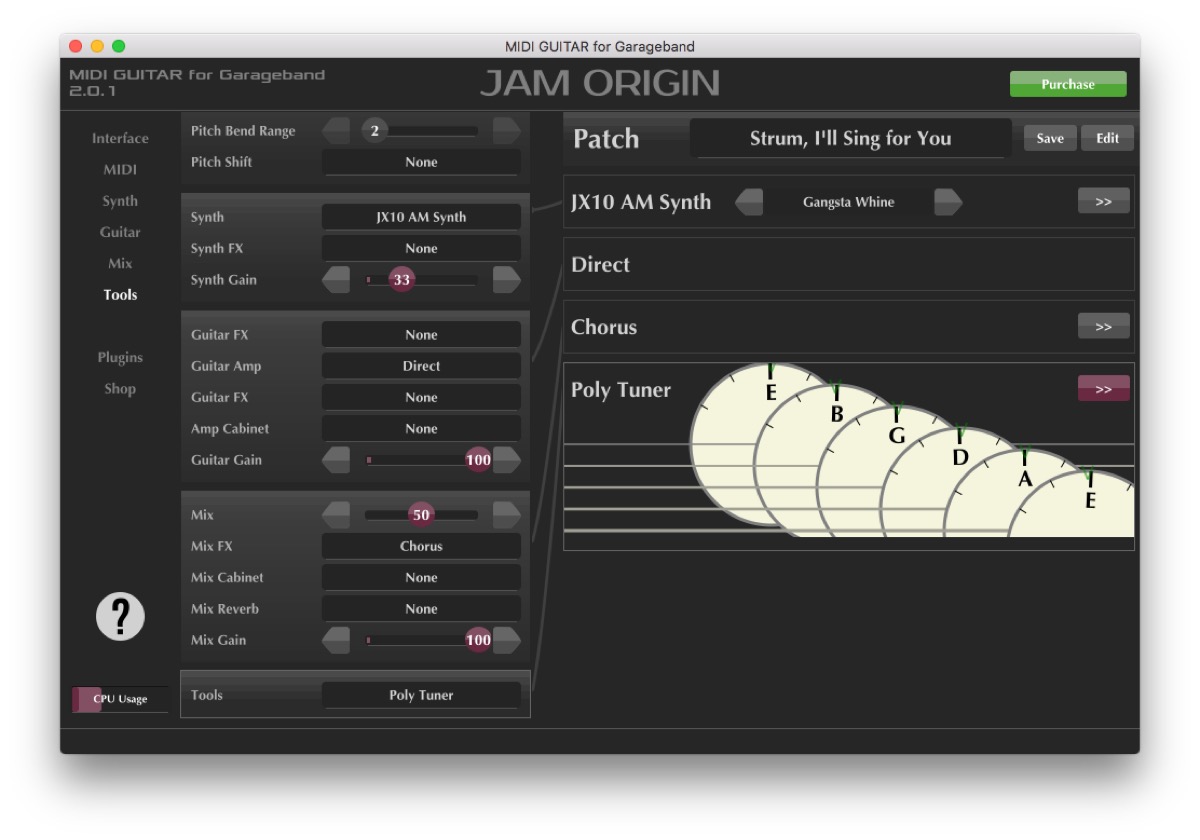
Task: Increase Pitch Bend Range with right arrow
Action: point(506,130)
